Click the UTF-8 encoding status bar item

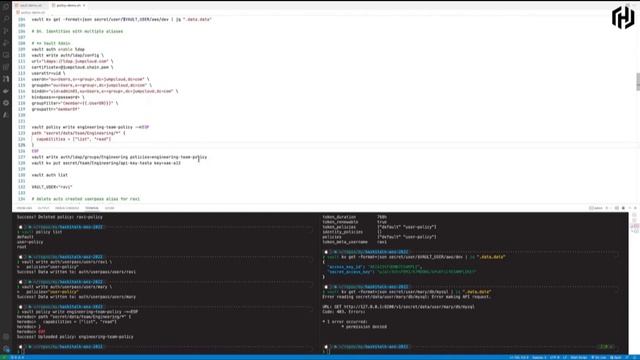pyautogui.click(x=555, y=358)
